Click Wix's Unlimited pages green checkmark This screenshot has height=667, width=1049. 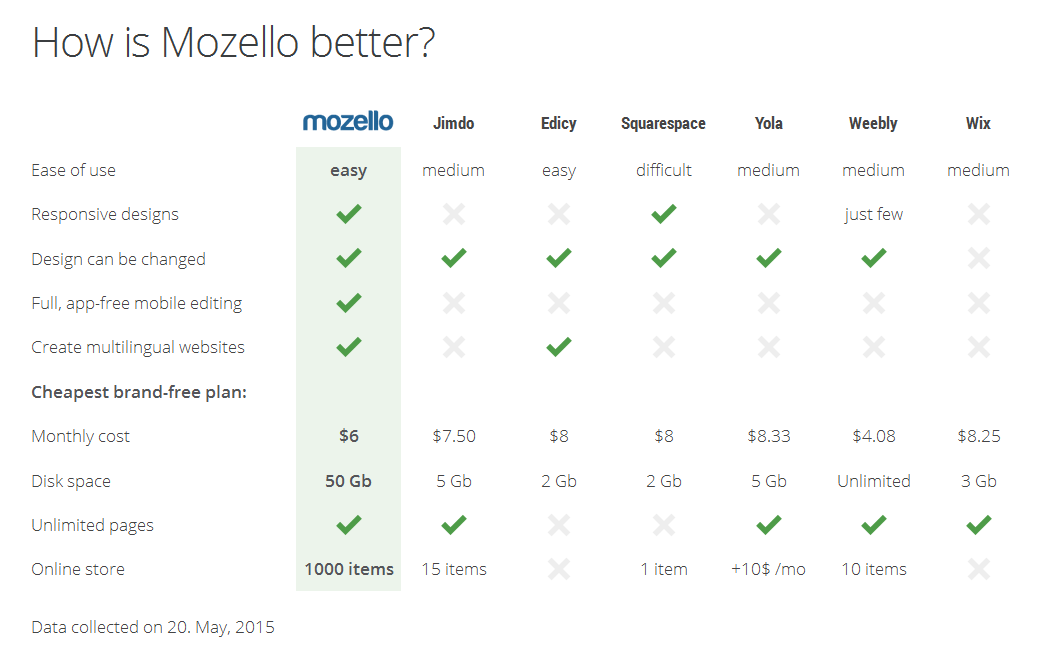(978, 525)
